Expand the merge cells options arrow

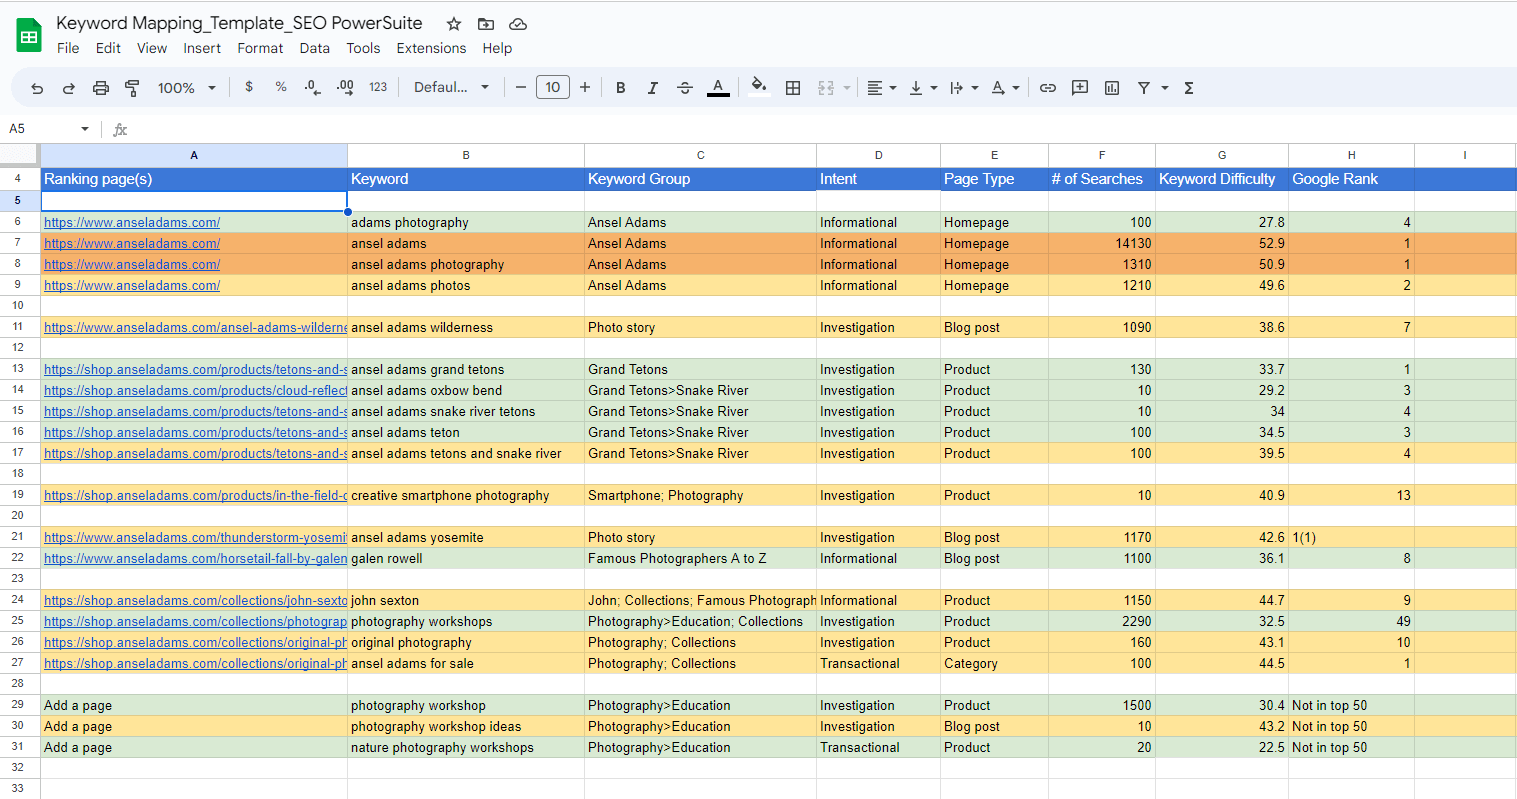(846, 88)
